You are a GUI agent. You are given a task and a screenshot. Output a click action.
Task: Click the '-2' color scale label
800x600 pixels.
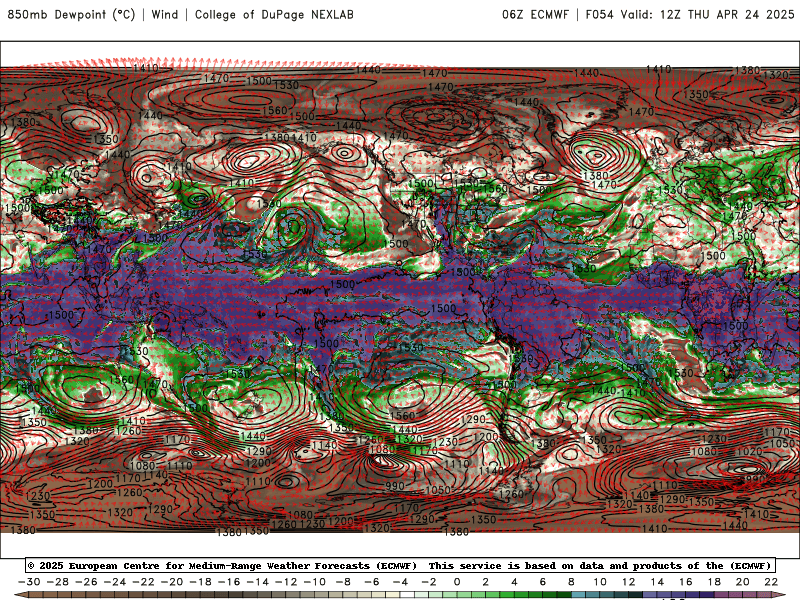429,582
